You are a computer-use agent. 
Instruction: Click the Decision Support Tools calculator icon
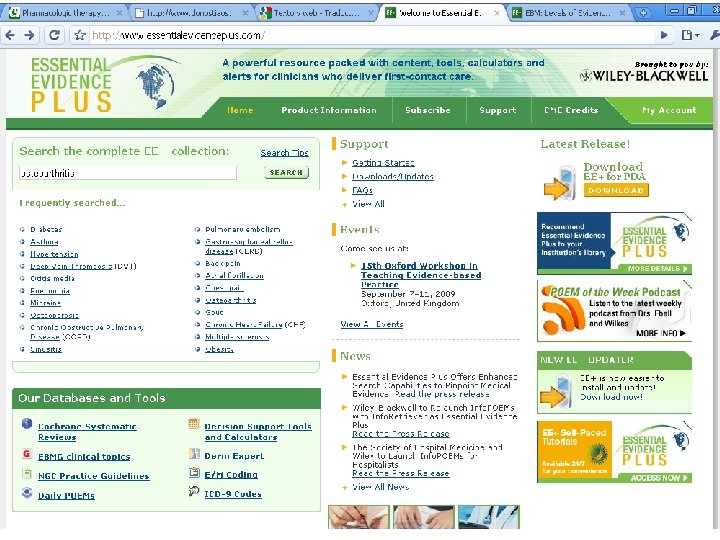point(194,424)
